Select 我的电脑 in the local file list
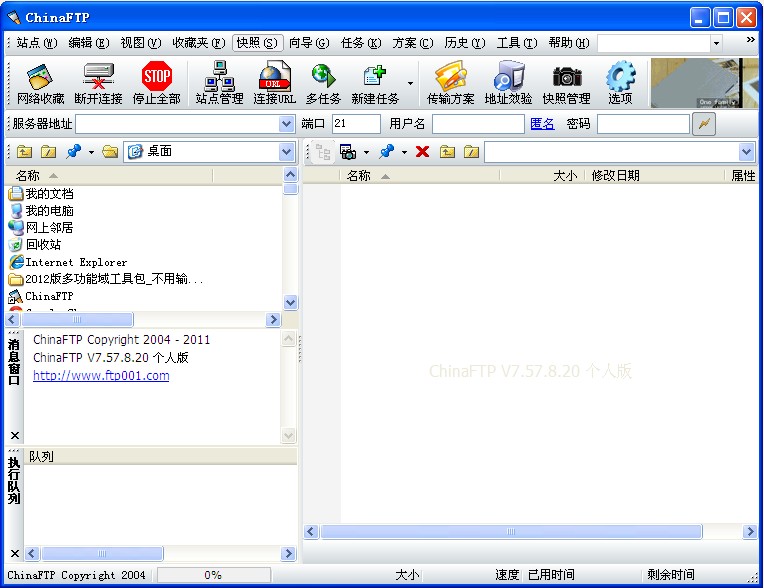Viewport: 764px width, 588px height. pyautogui.click(x=49, y=211)
